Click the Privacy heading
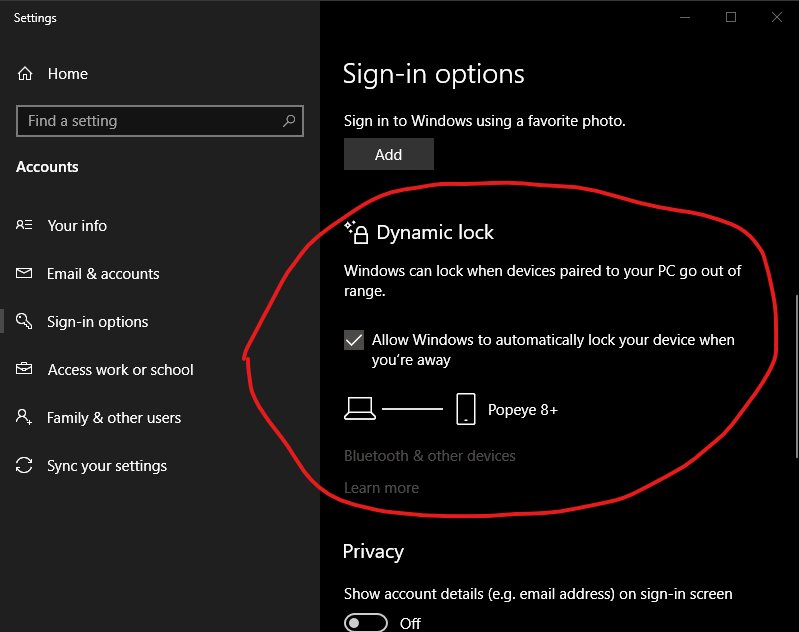Viewport: 799px width, 632px height. pyautogui.click(x=374, y=551)
